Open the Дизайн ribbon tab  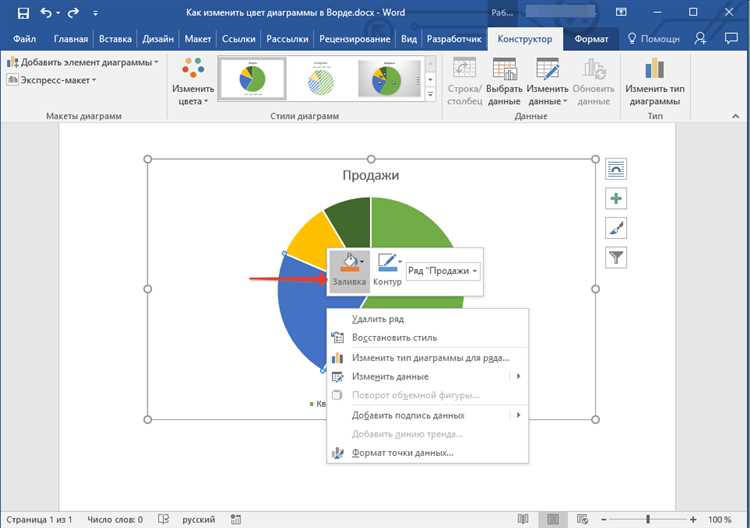[158, 39]
